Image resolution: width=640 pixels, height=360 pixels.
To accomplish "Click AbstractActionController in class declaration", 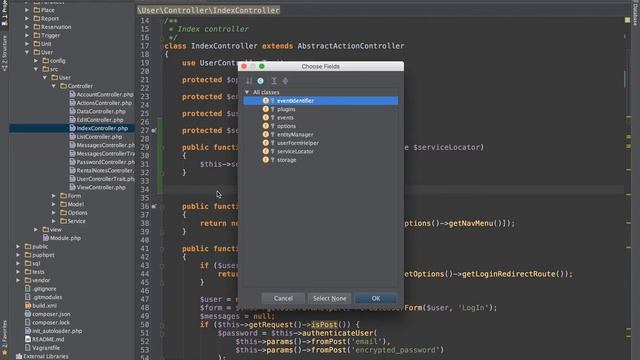I will pyautogui.click(x=351, y=46).
